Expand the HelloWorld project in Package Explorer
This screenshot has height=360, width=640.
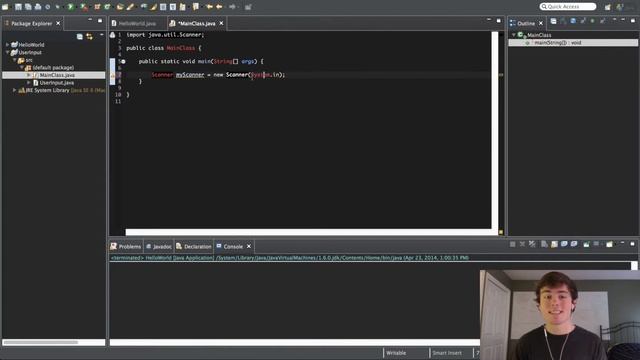tap(7, 44)
